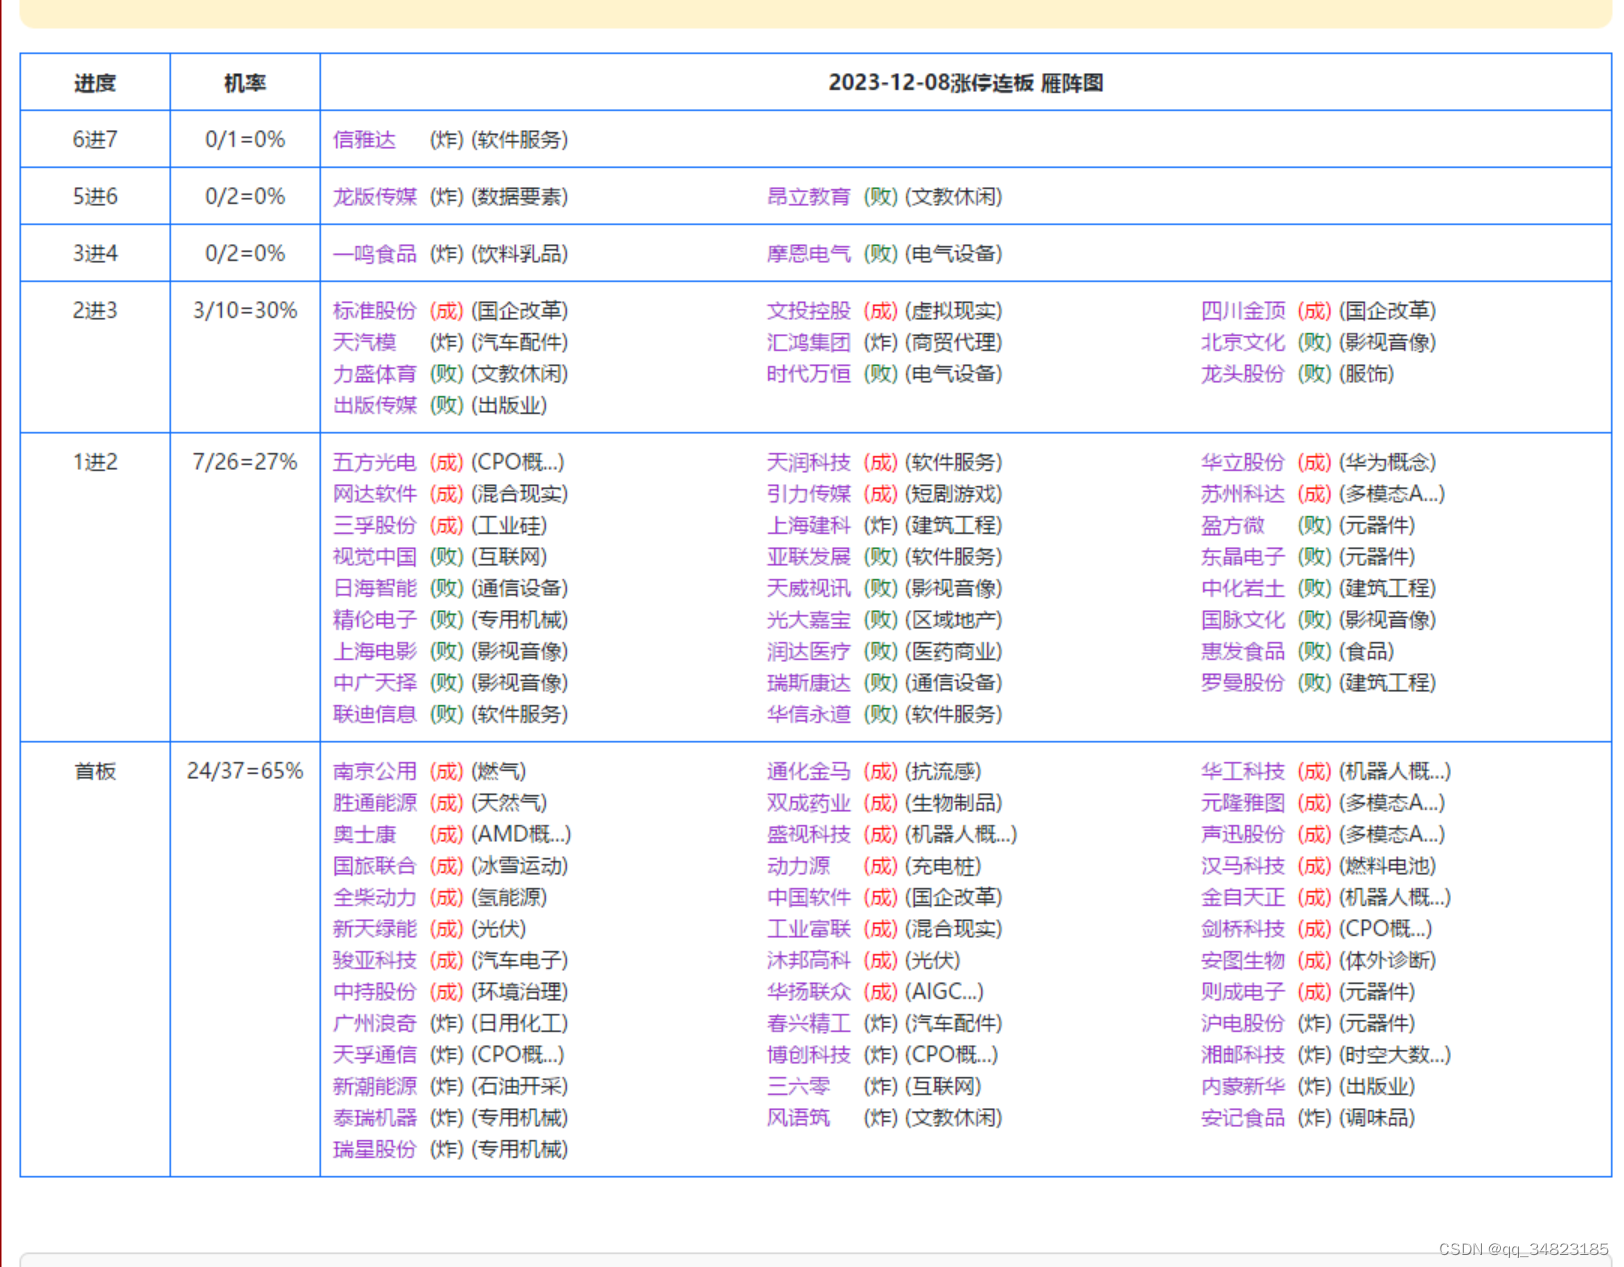The height and width of the screenshot is (1267, 1624).
Task: Select the 龙头股份 link
Action: 1243,374
